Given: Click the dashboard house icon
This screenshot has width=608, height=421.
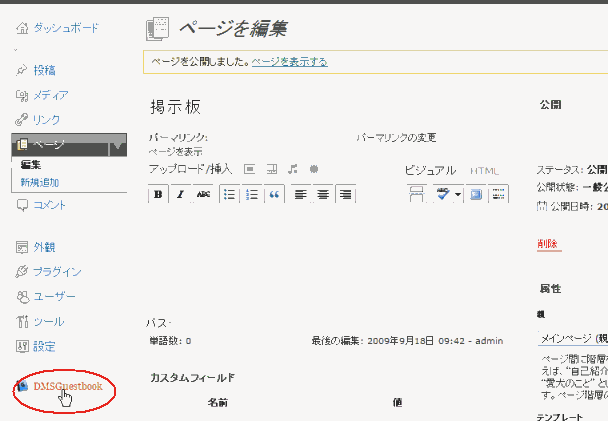Looking at the screenshot, I should coord(22,28).
